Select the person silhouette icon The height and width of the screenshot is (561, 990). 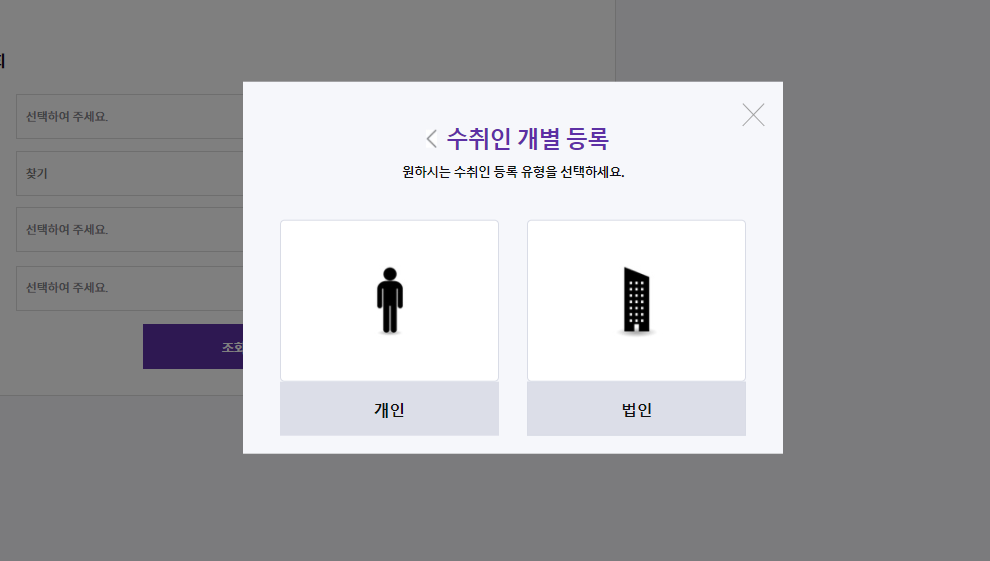(x=390, y=300)
